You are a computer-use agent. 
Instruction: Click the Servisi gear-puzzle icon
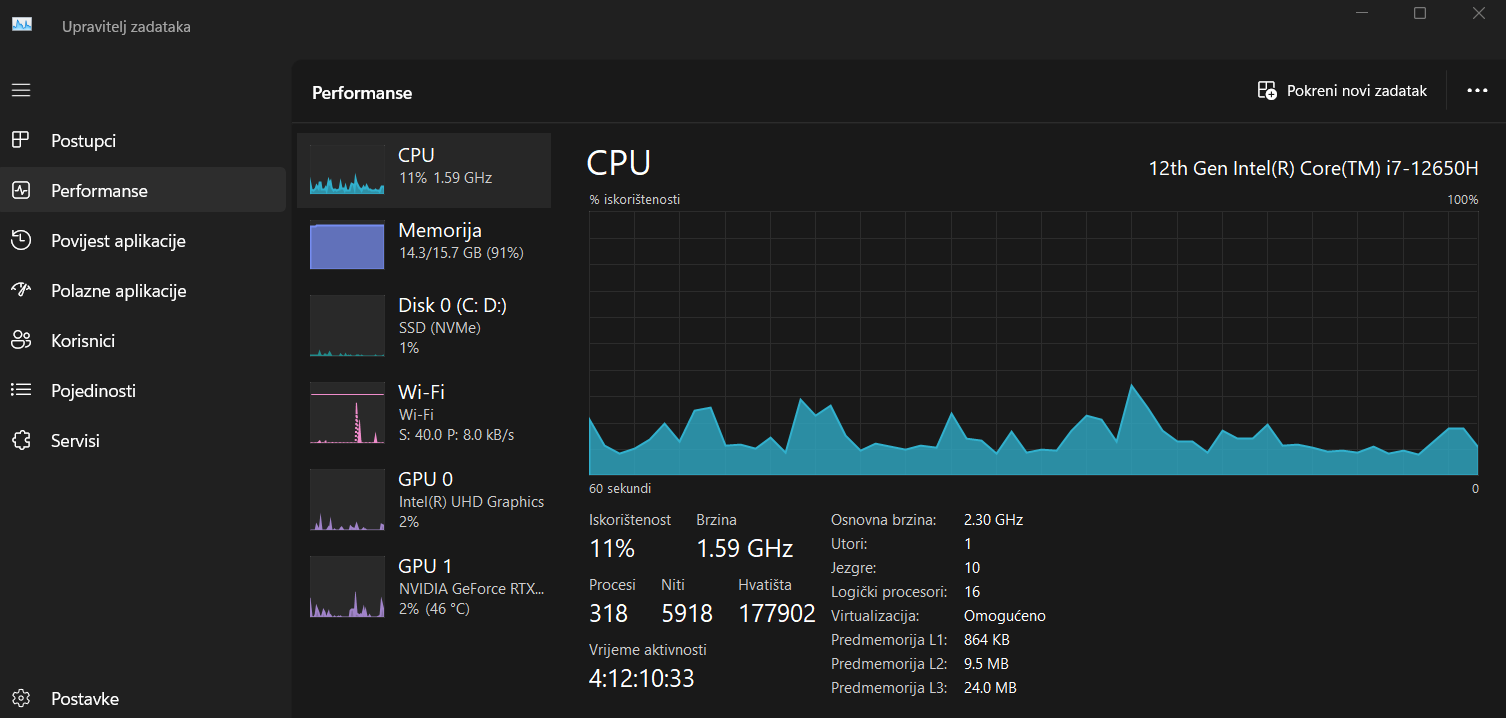click(x=21, y=440)
